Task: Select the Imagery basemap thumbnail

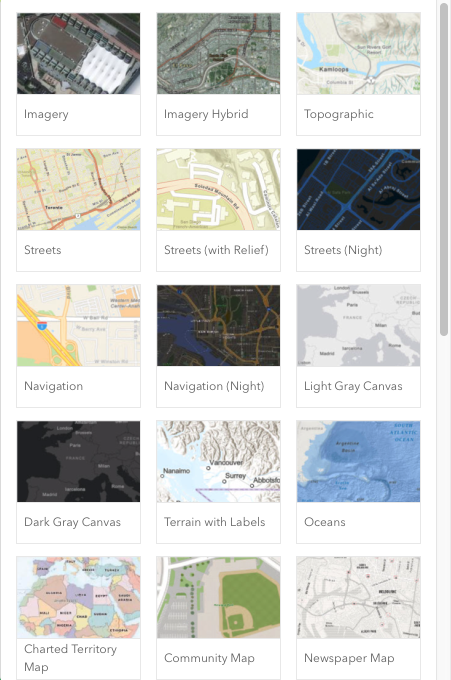Action: coord(78,54)
